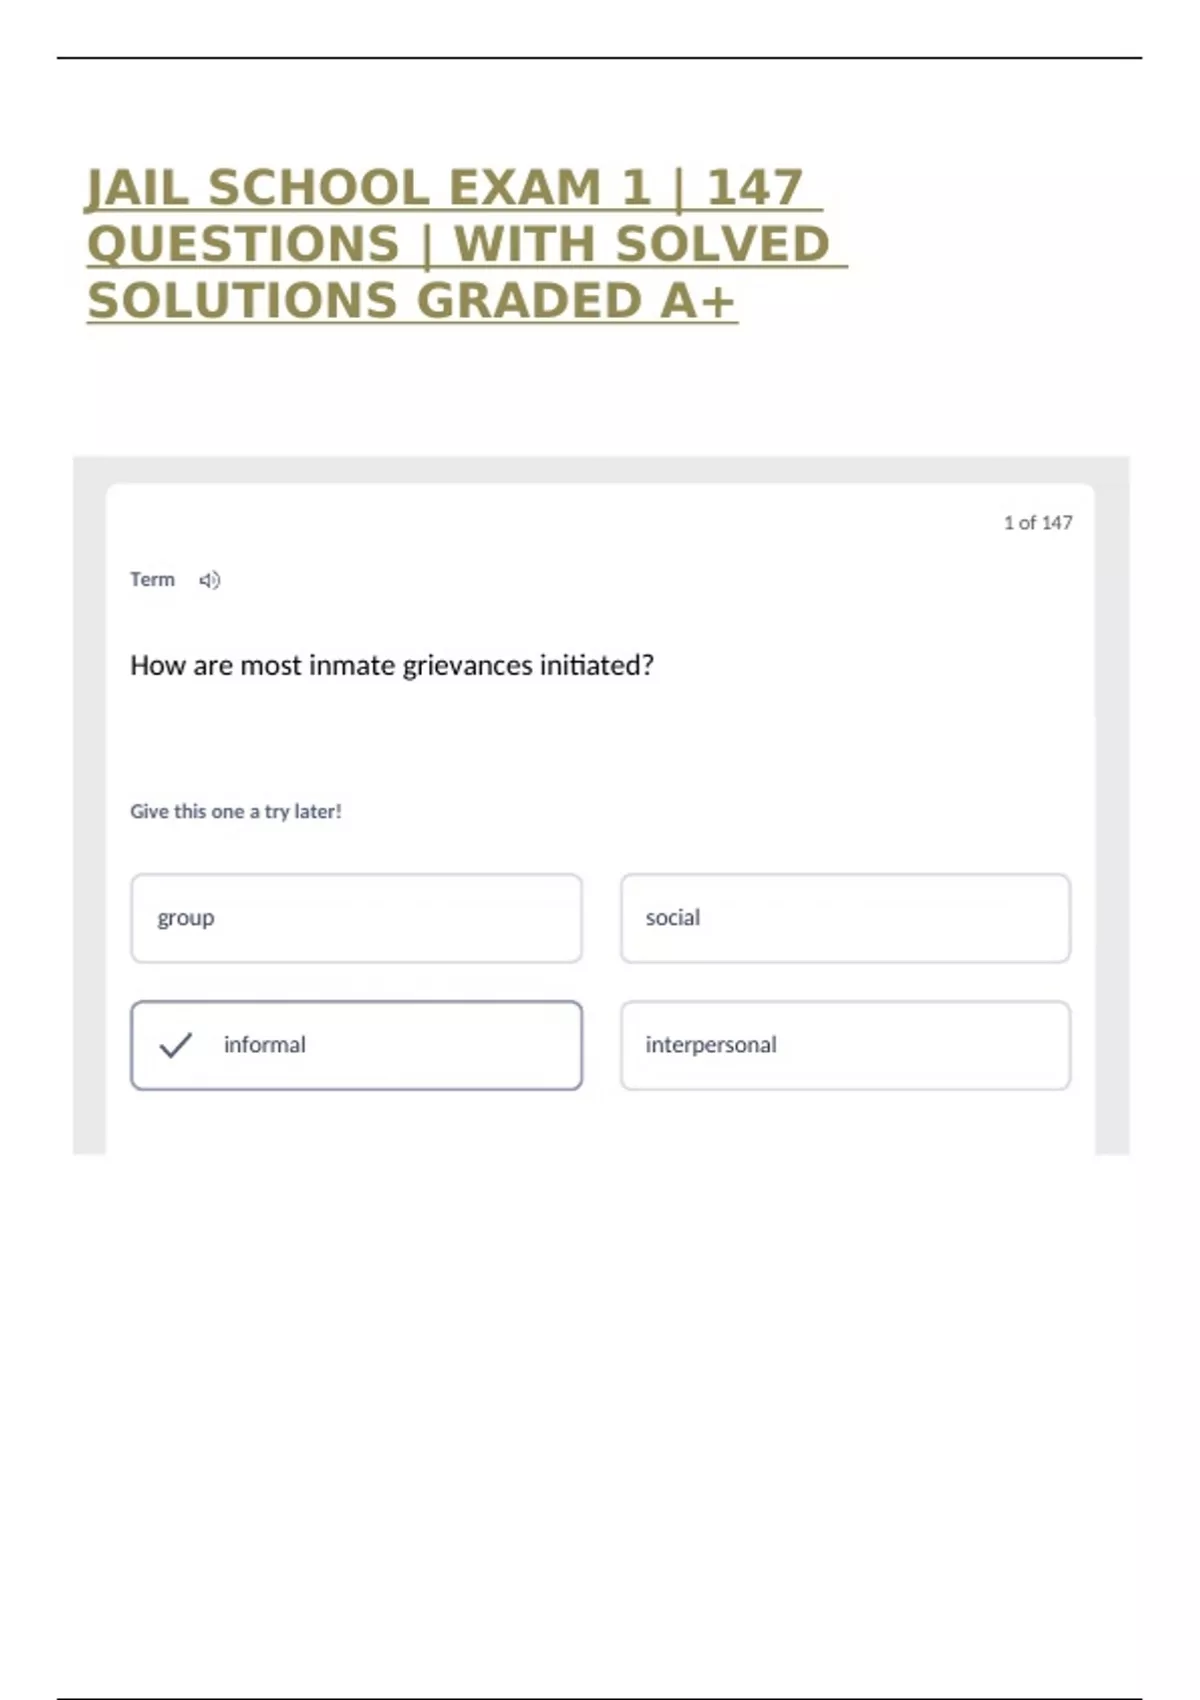The image size is (1200, 1700).
Task: Choose the "social" answer option
Action: pos(845,918)
